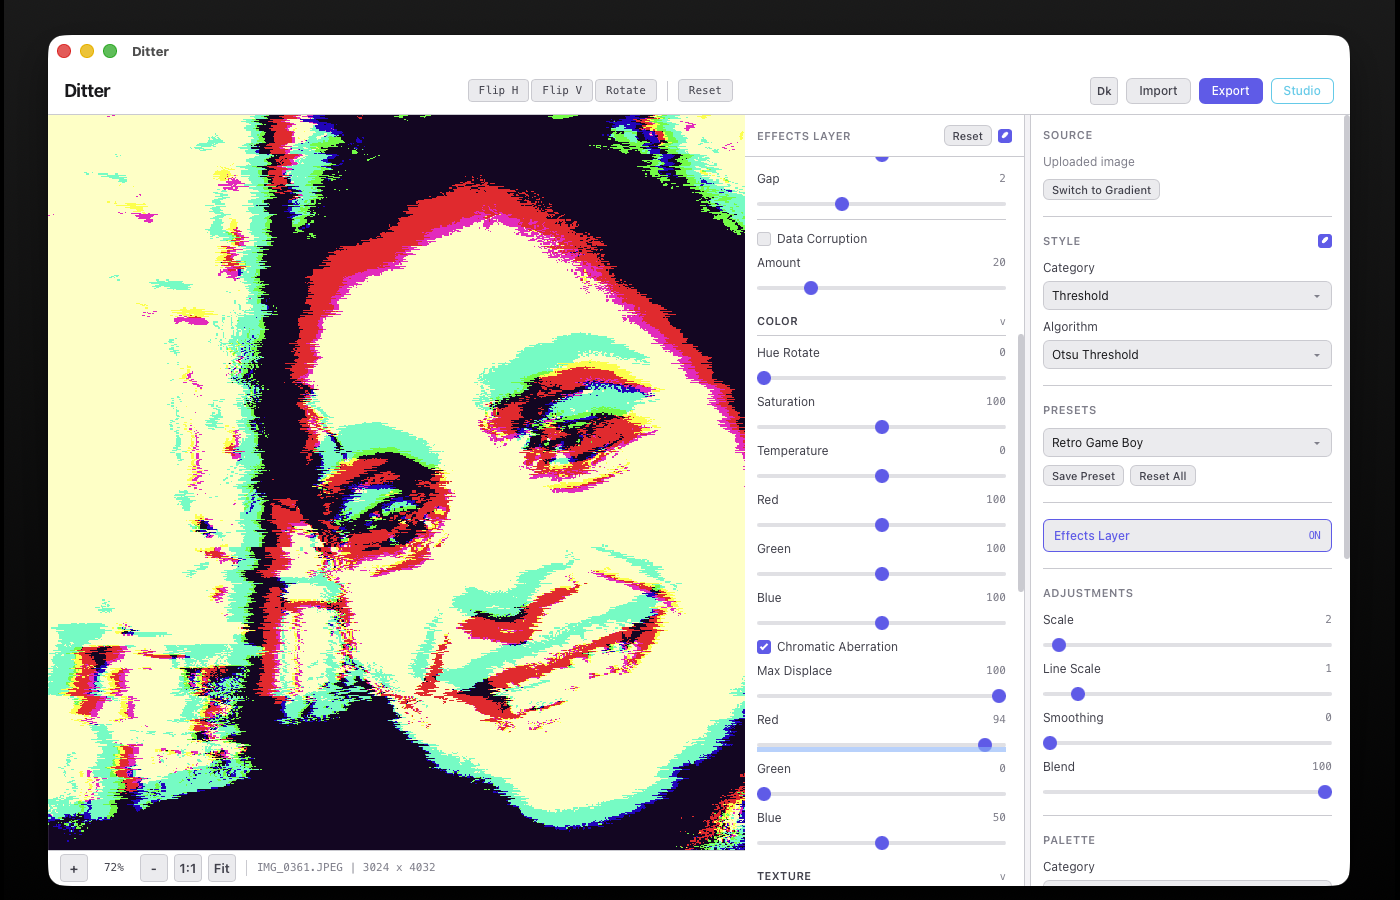Toggle dark mode with Dk button

pos(1104,91)
